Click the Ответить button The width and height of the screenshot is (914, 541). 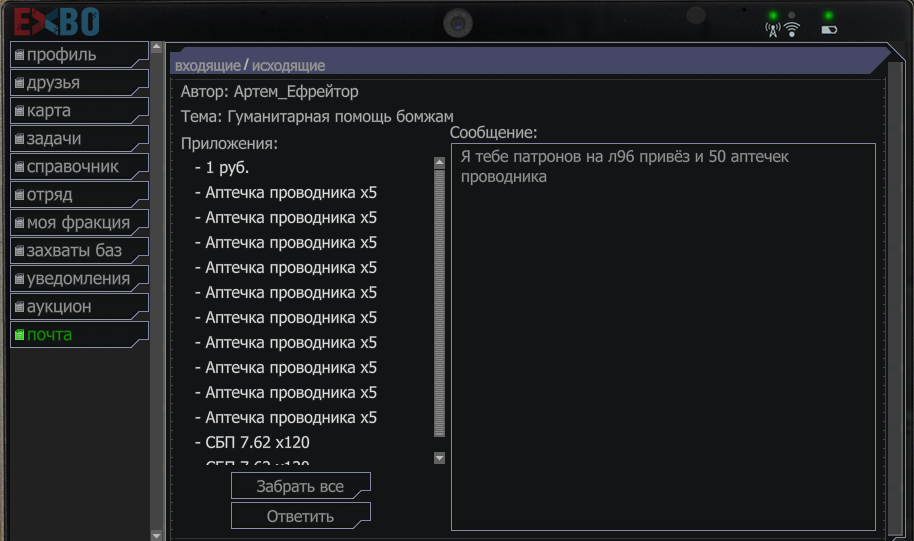301,516
